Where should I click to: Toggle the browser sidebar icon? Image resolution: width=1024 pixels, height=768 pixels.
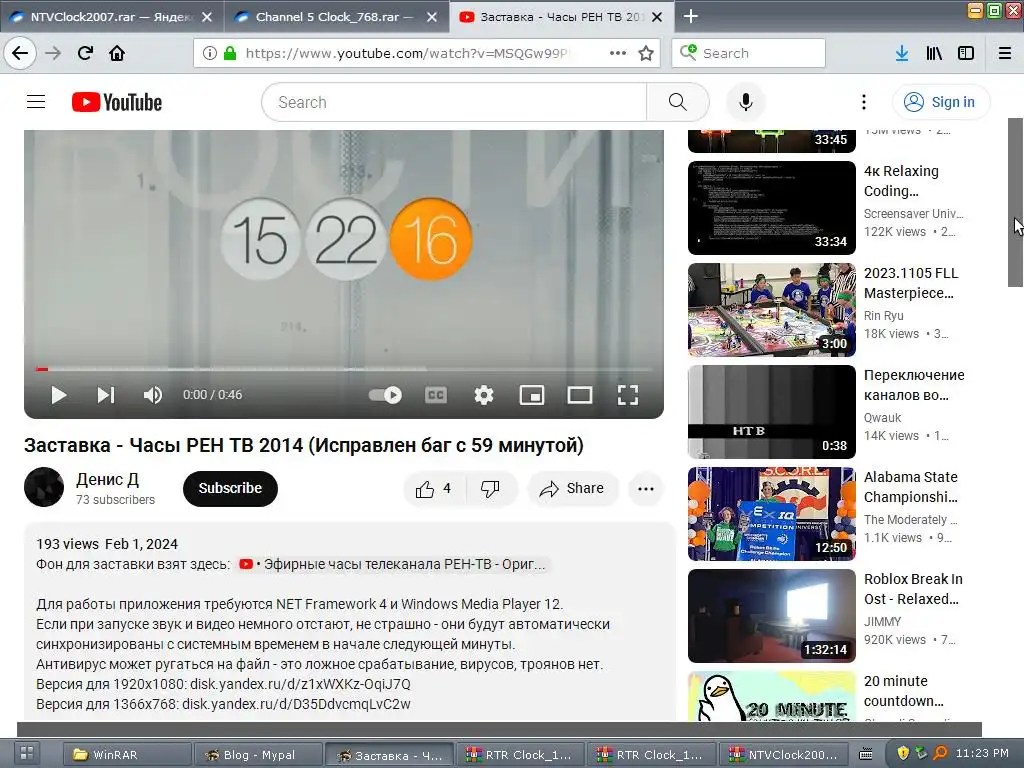click(966, 53)
